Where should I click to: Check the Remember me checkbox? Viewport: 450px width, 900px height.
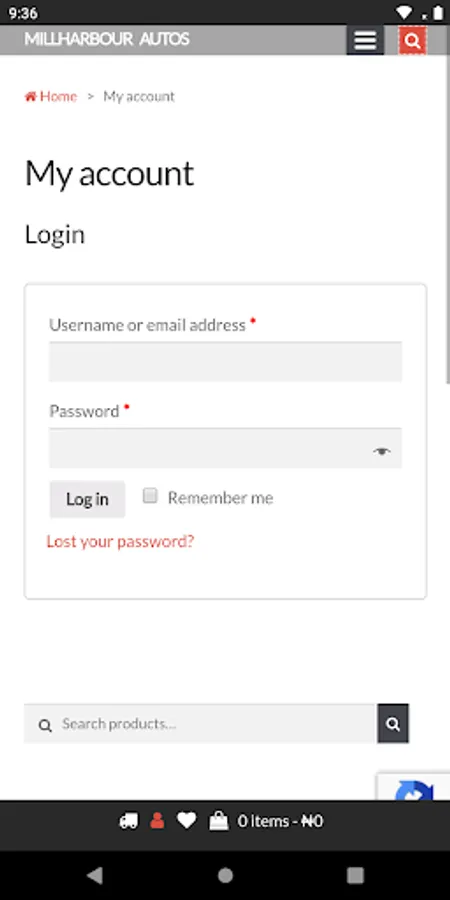point(150,495)
